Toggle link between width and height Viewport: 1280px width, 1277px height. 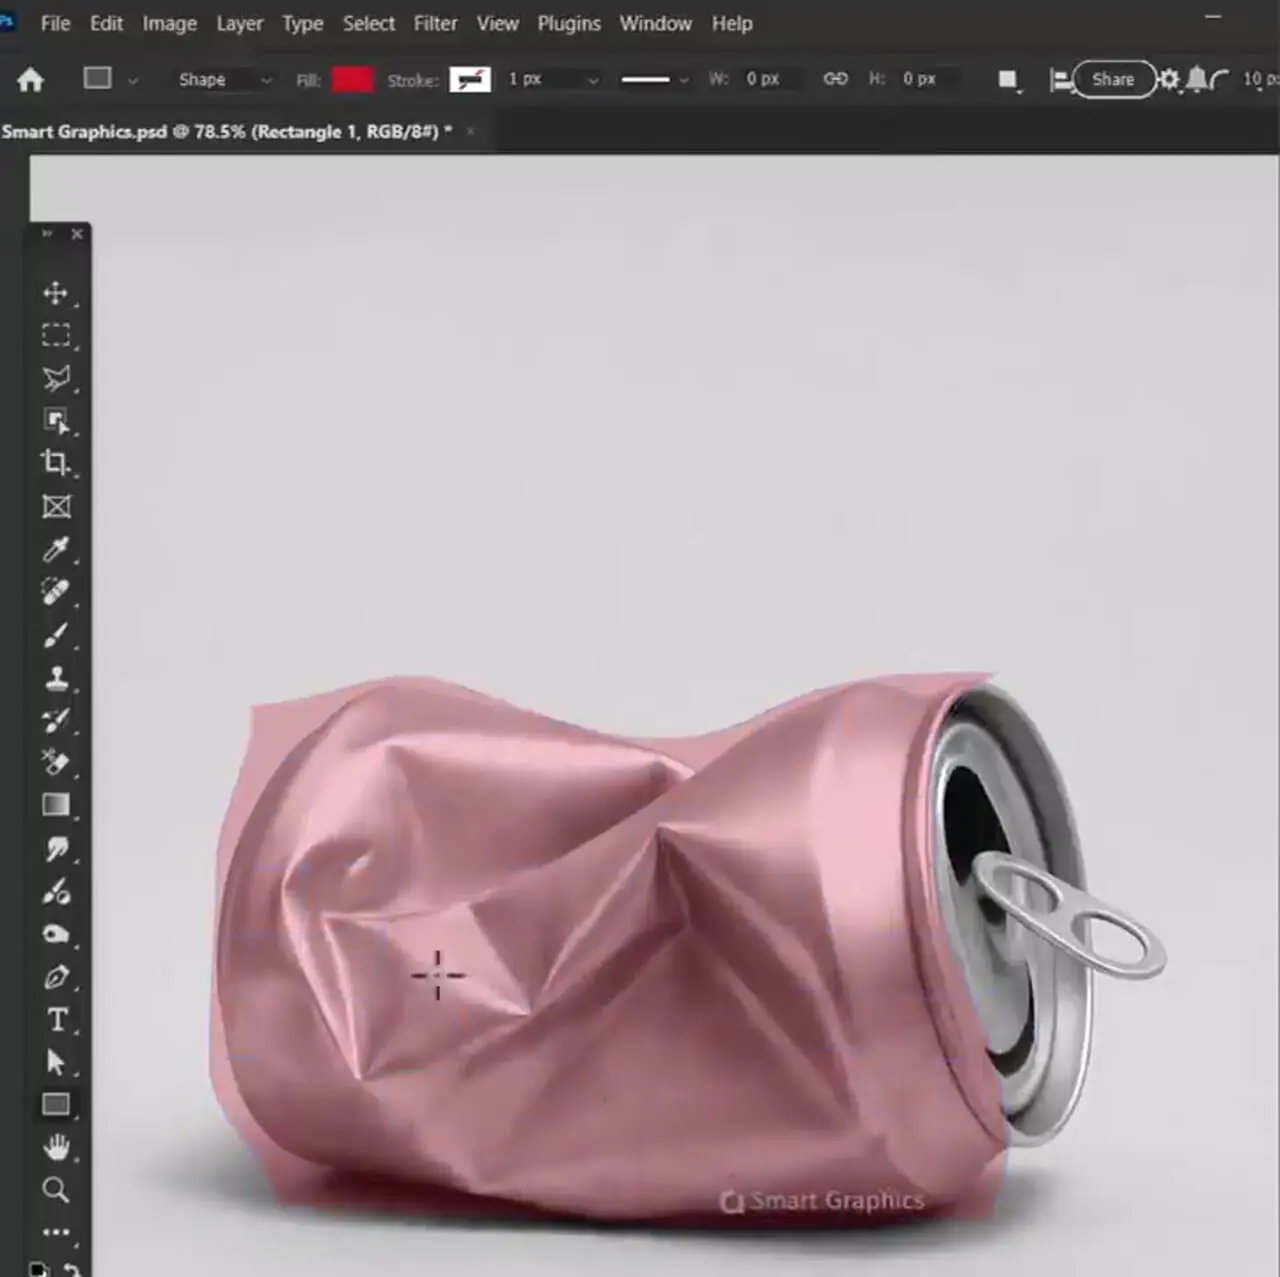[x=835, y=79]
